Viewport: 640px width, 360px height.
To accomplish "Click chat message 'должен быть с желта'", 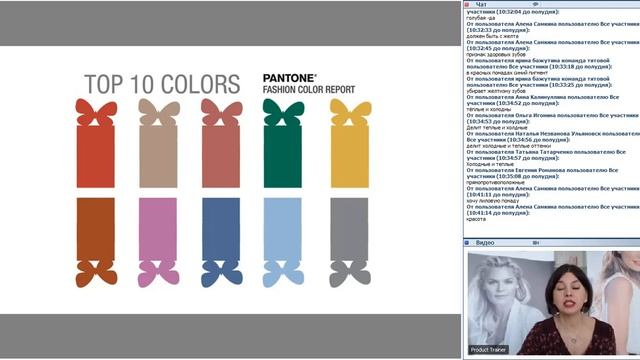I will coord(492,36).
